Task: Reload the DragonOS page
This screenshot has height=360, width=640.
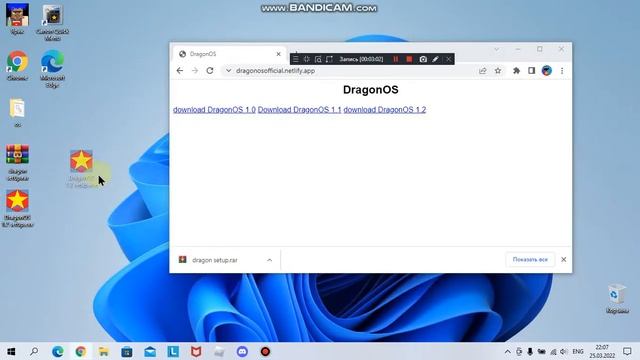Action: click(x=210, y=71)
